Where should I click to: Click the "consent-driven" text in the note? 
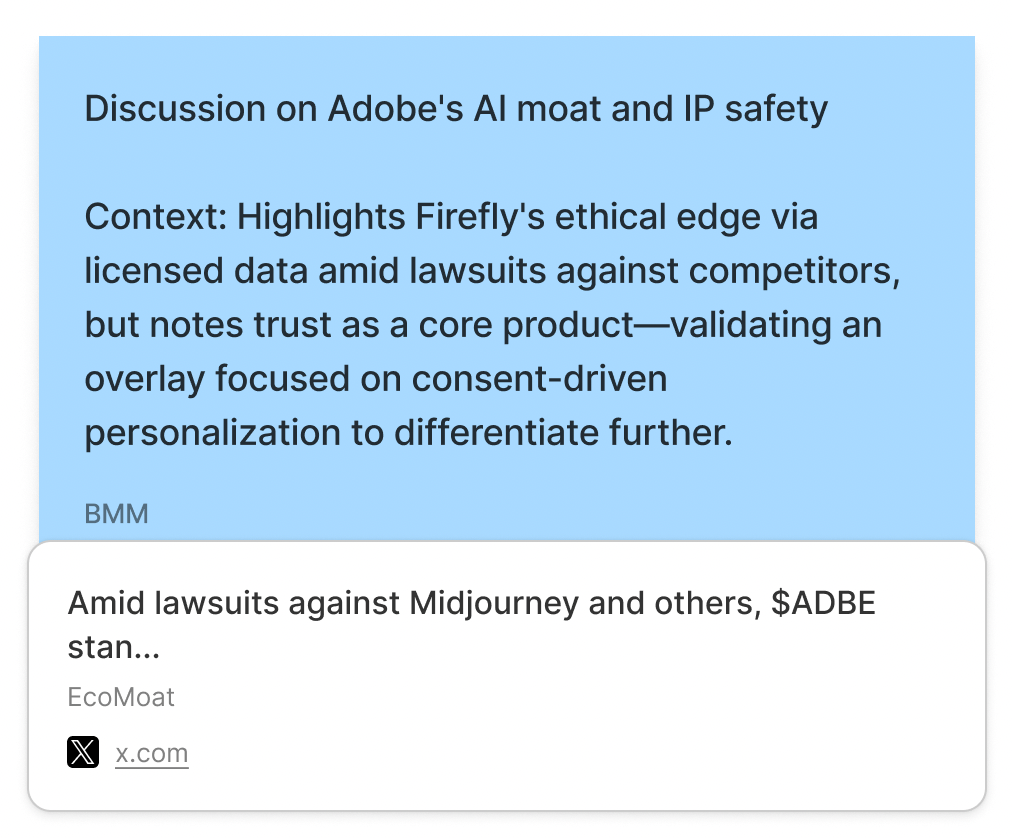538,380
